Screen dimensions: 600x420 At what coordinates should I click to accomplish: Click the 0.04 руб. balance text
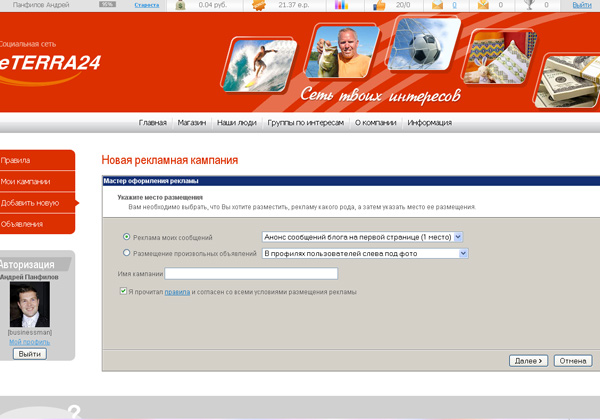tap(212, 5)
